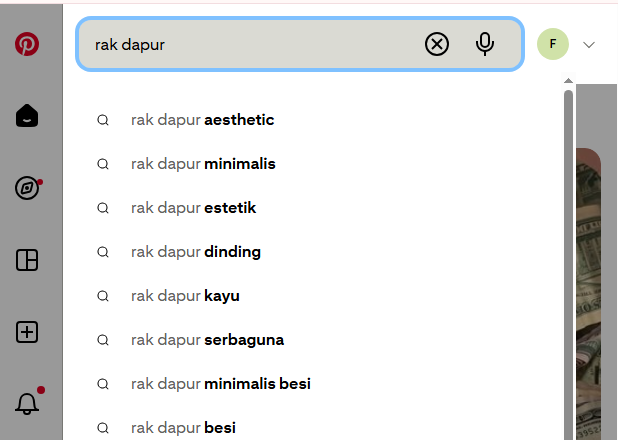Image resolution: width=618 pixels, height=440 pixels.
Task: Pick the rak dapur estetik suggestion
Action: pos(313,208)
